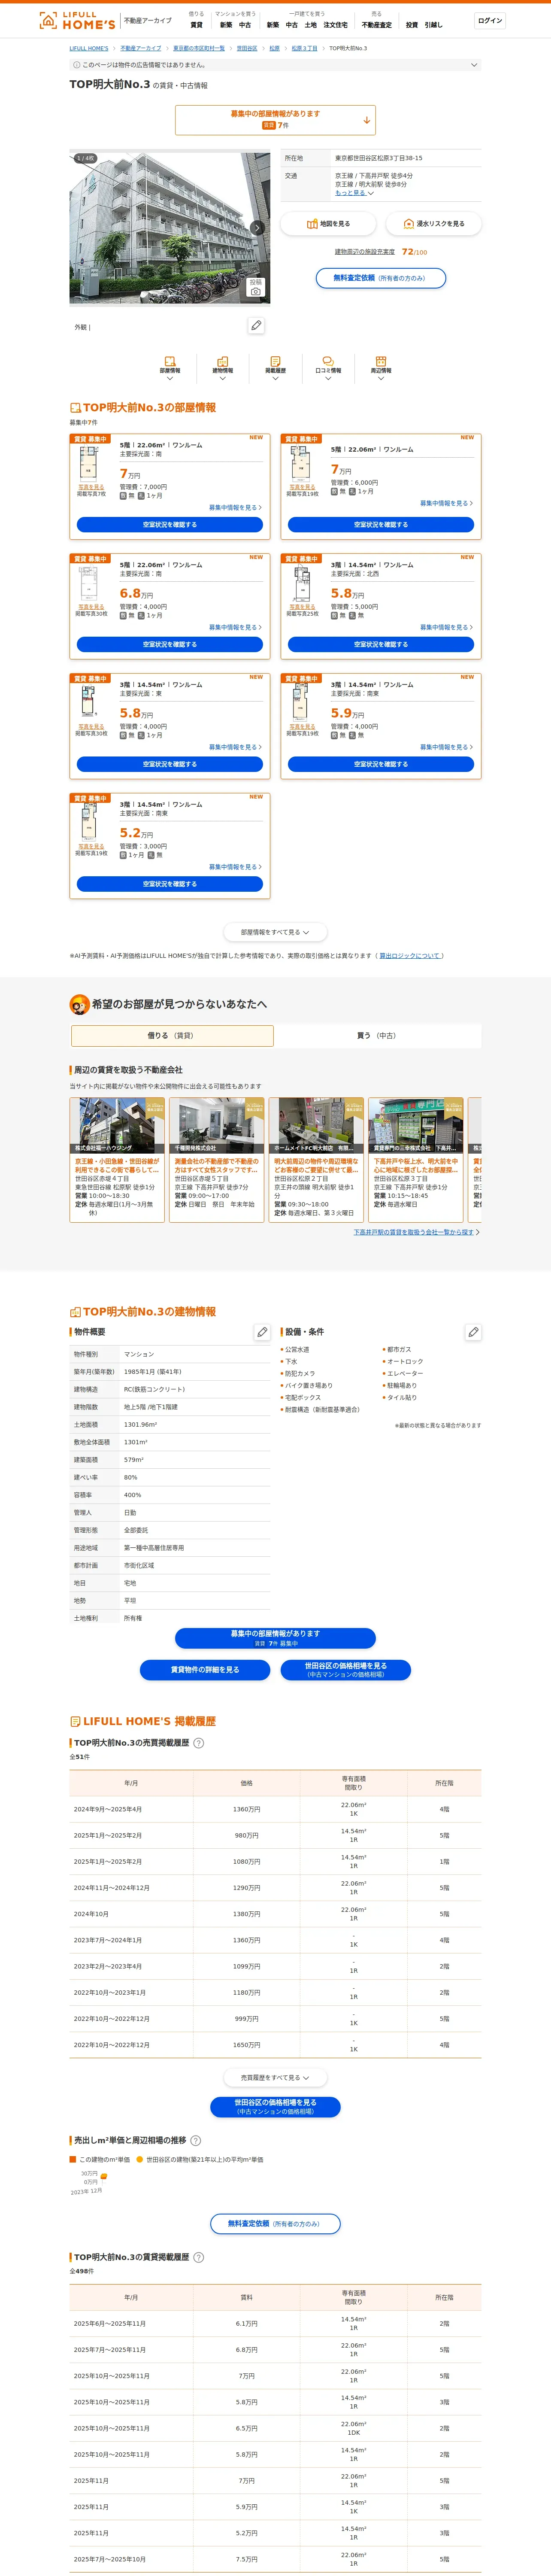Image resolution: width=551 pixels, height=2576 pixels.
Task: Open 賃貸 in the top navigation
Action: pyautogui.click(x=196, y=25)
